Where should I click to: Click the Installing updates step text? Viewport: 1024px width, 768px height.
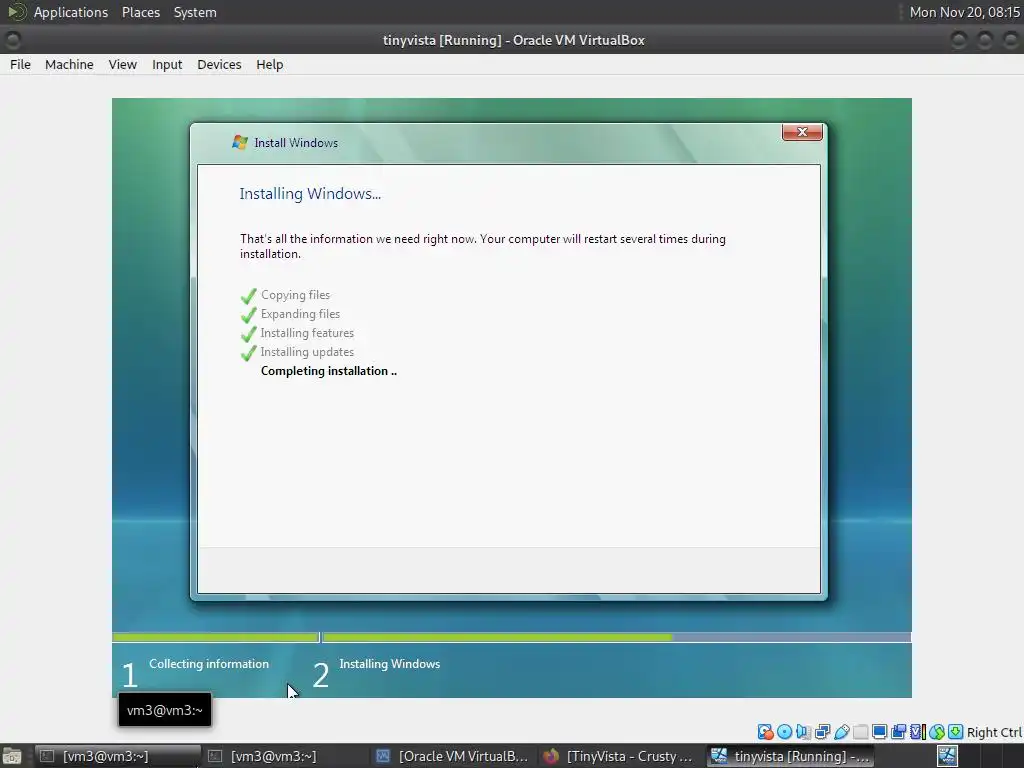[x=307, y=352]
